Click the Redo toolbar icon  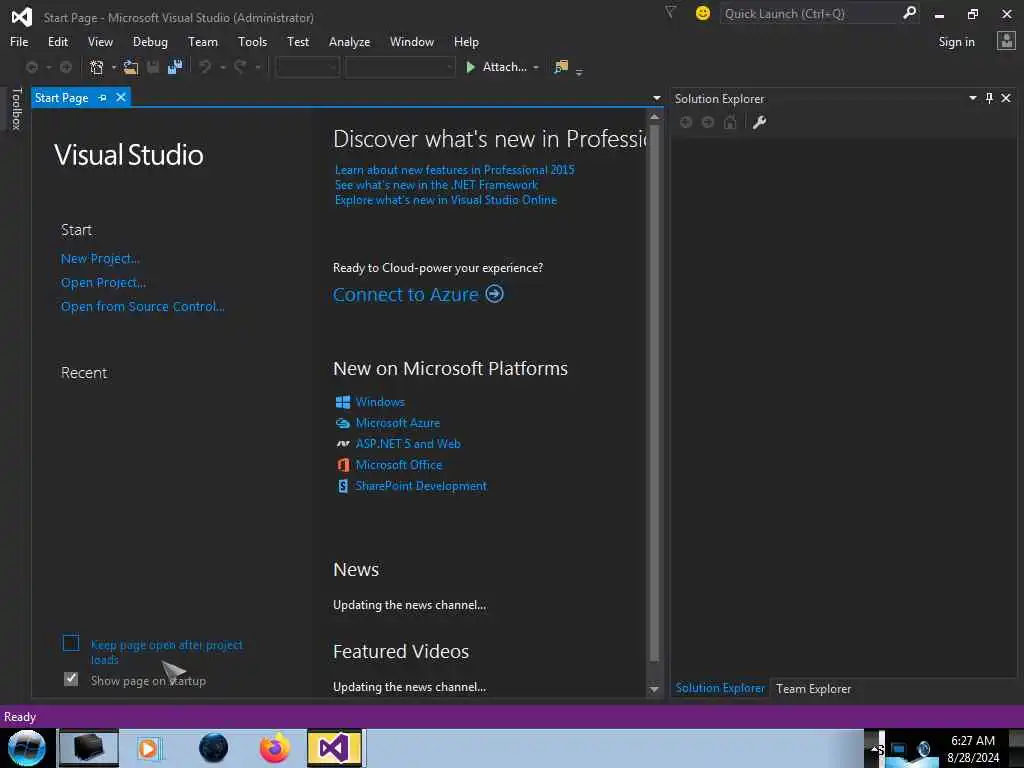[x=240, y=67]
